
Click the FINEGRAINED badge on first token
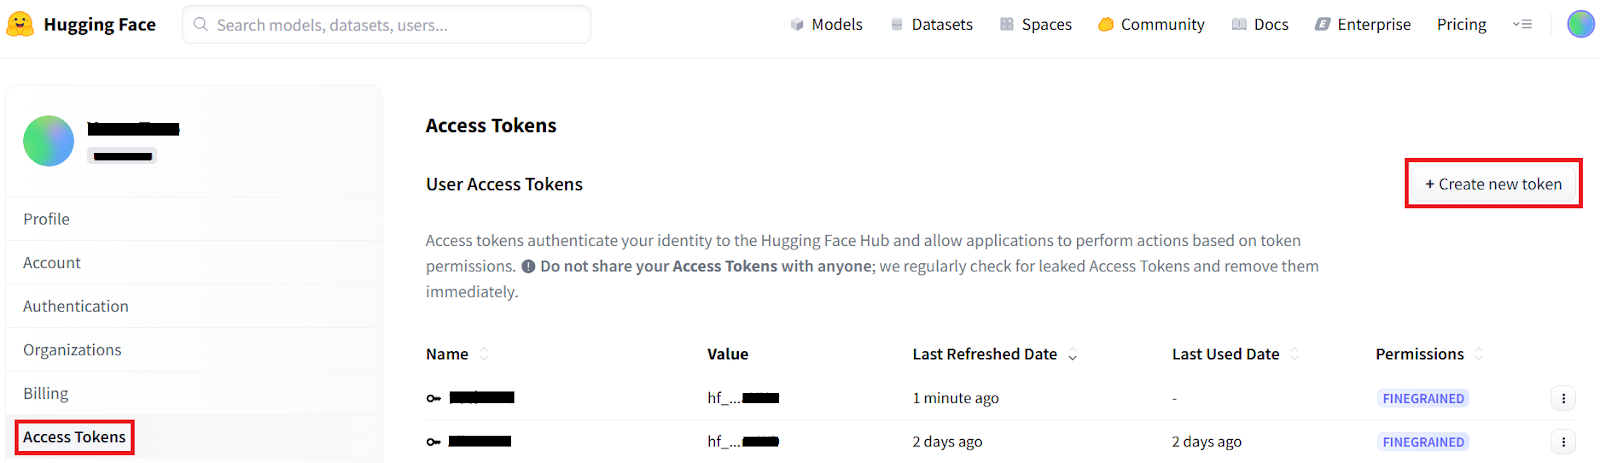coord(1423,398)
